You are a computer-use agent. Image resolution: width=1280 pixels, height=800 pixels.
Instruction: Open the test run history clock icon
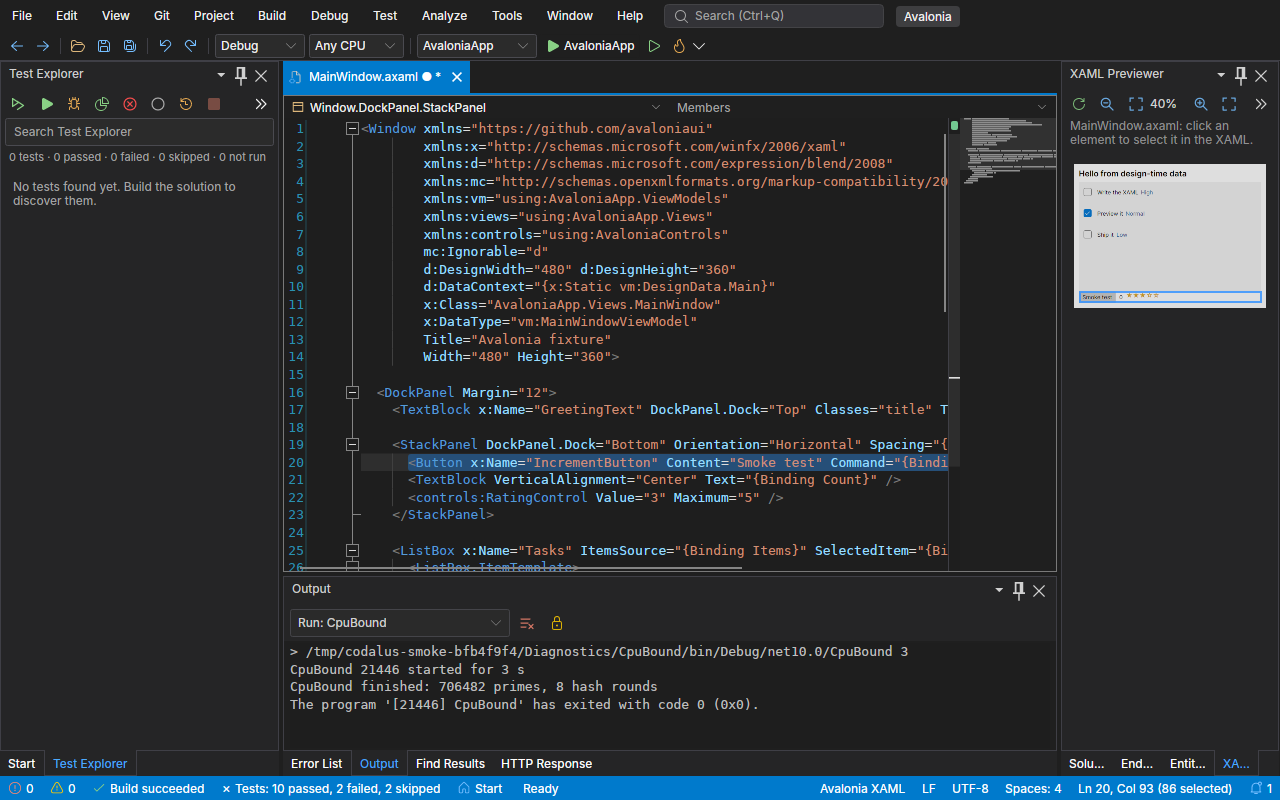(186, 104)
